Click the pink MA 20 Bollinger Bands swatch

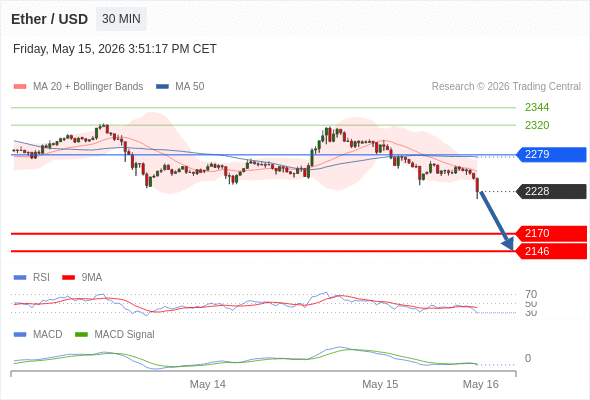[20, 87]
